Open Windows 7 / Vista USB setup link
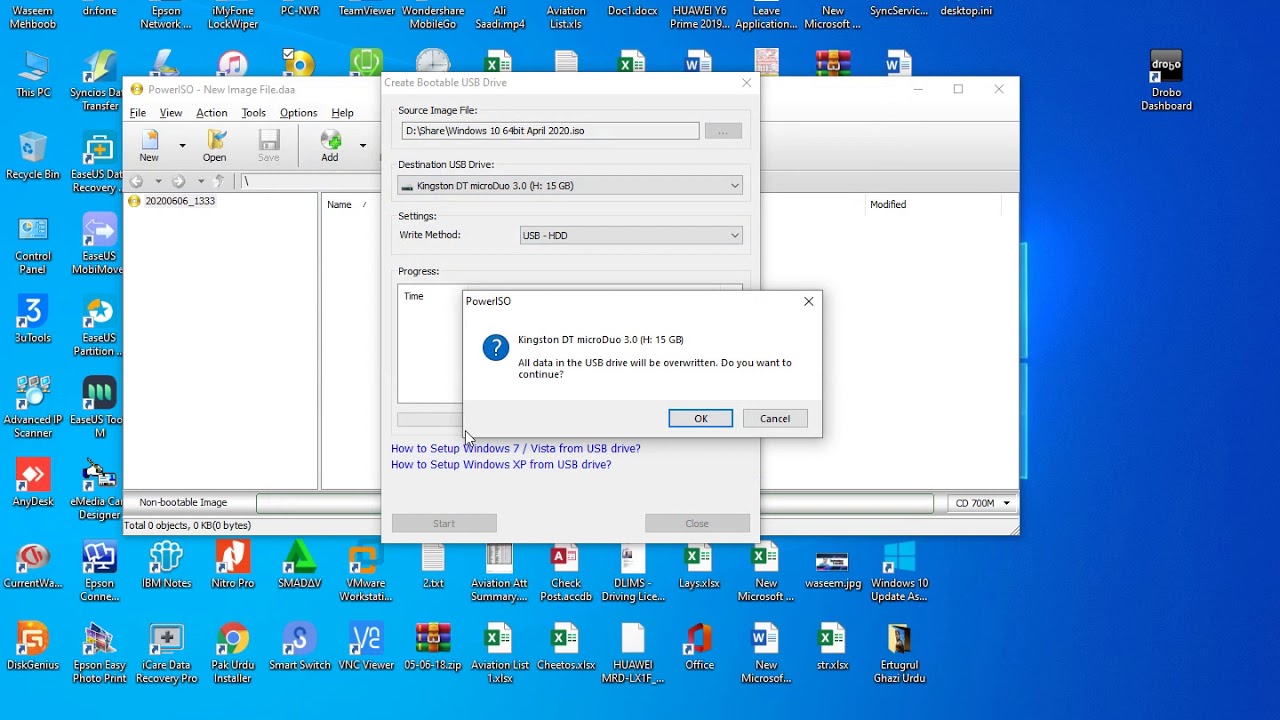The image size is (1280, 720). point(516,448)
